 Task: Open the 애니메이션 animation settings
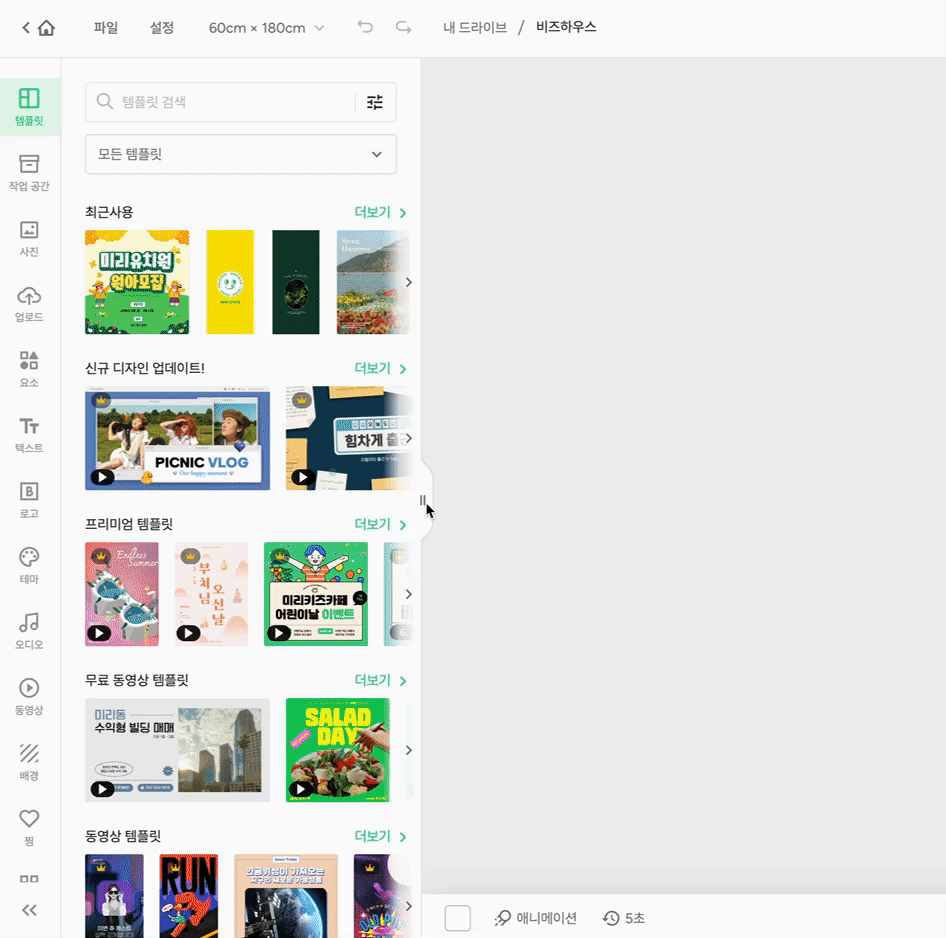pyautogui.click(x=535, y=917)
